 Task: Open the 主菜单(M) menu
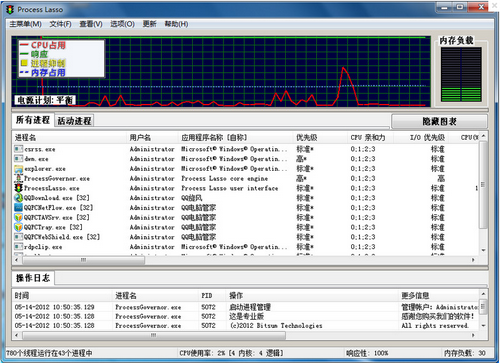click(25, 24)
